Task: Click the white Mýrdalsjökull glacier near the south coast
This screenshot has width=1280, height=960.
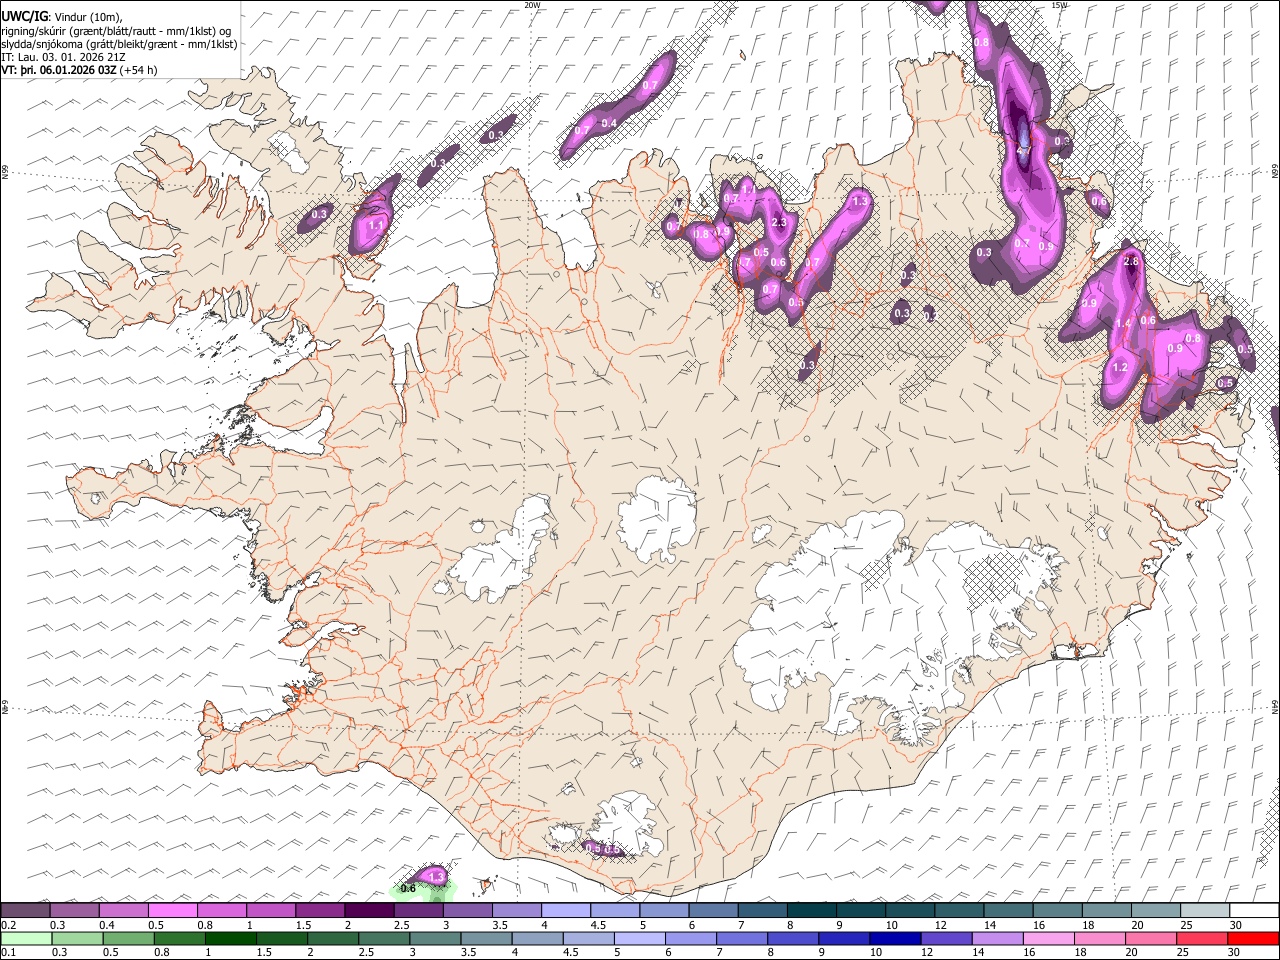Action: click(x=626, y=822)
